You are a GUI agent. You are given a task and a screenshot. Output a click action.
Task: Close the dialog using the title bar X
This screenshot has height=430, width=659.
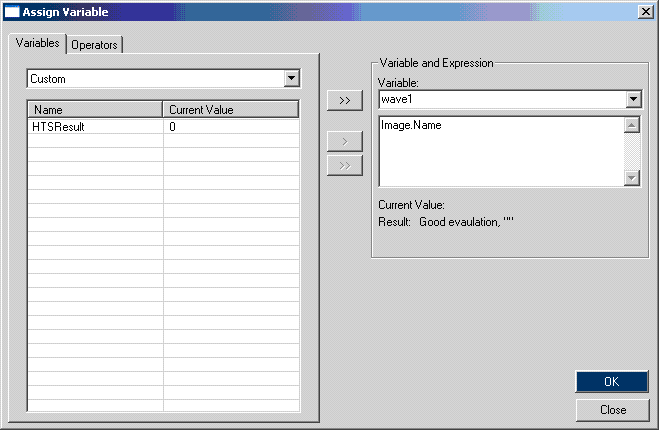(645, 12)
